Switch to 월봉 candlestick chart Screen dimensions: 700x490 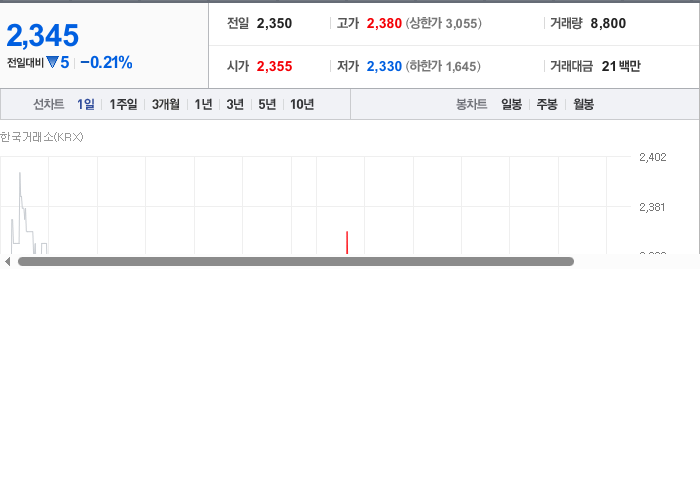tap(583, 104)
